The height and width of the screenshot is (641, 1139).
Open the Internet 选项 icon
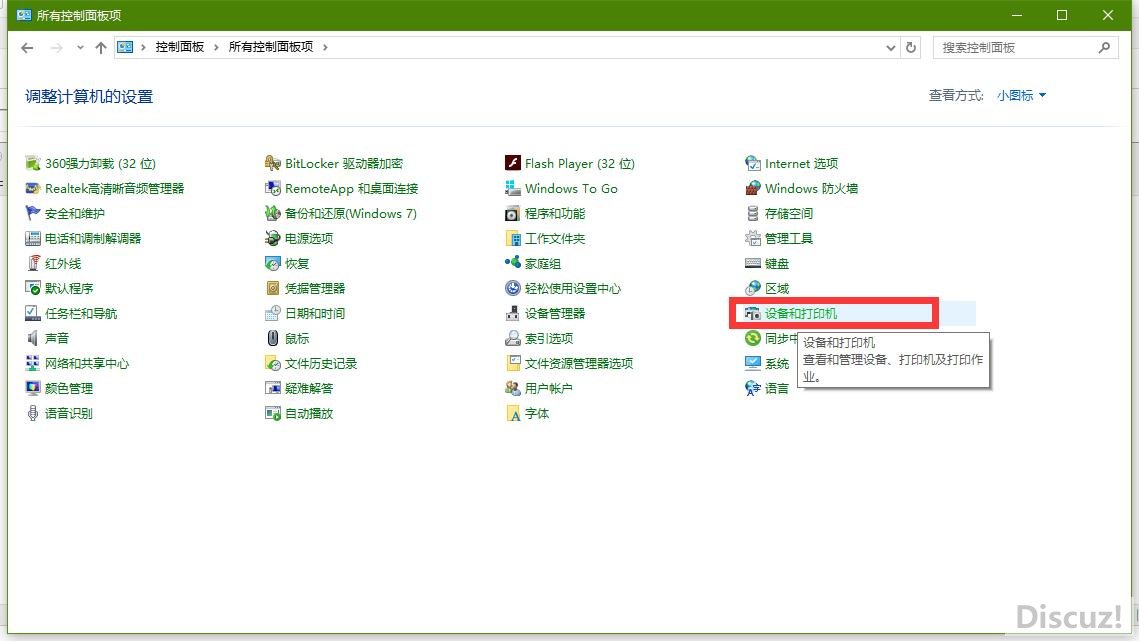pyautogui.click(x=753, y=164)
